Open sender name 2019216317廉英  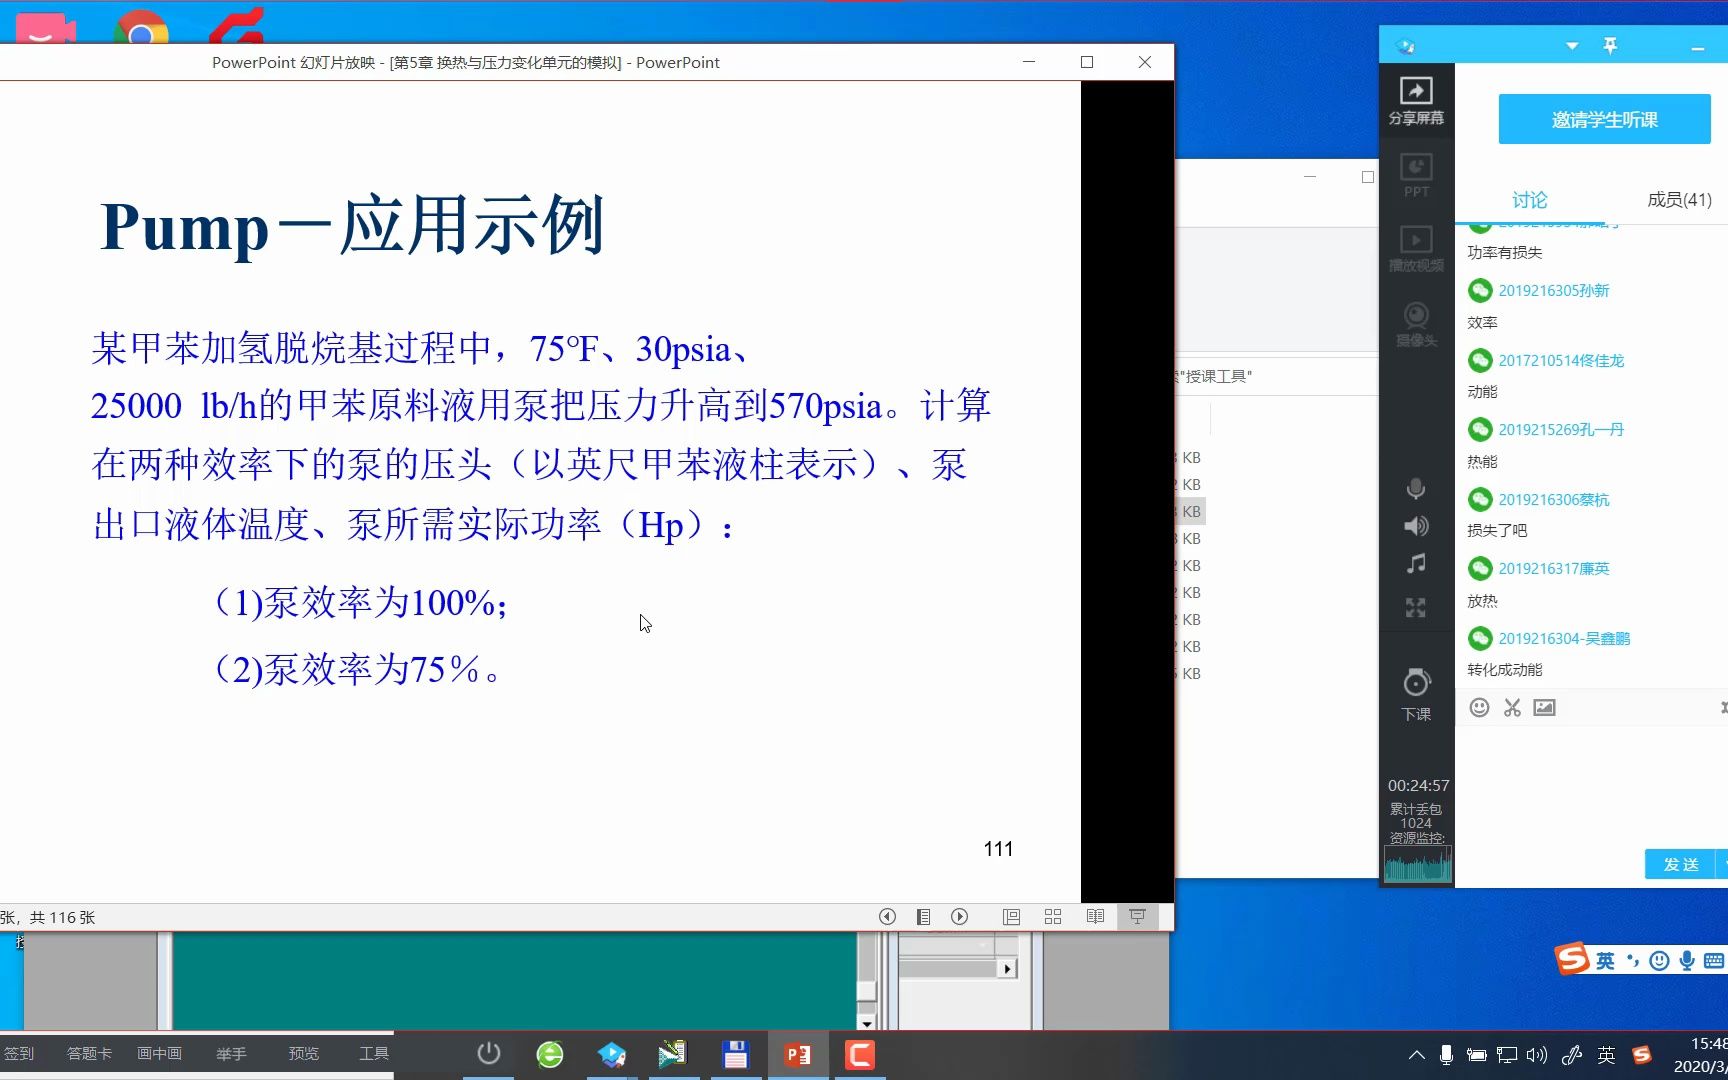(1554, 569)
